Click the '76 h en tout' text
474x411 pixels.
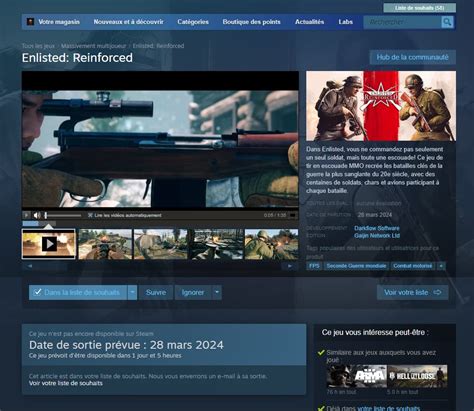pyautogui.click(x=341, y=392)
